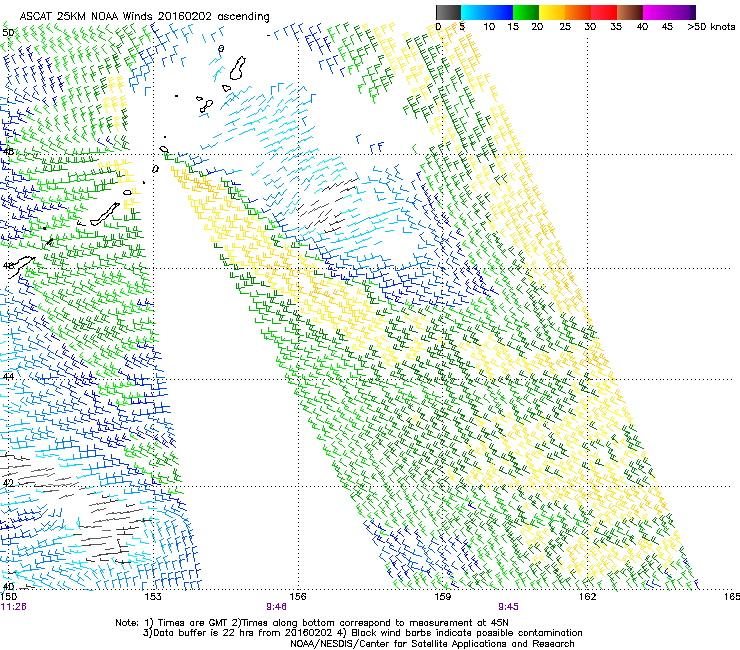
Task: Pick the yellow 20-25 knots legend segment
Action: [552, 12]
